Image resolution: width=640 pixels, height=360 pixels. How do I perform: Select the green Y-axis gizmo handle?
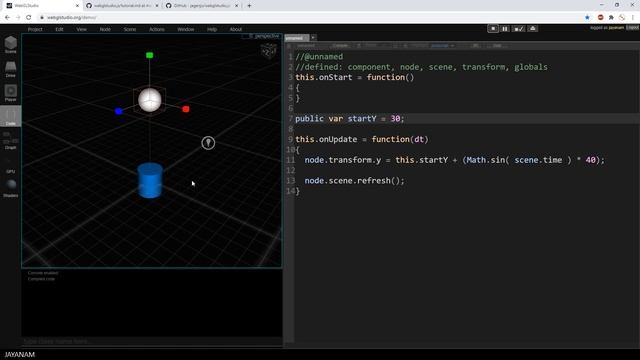tap(149, 55)
